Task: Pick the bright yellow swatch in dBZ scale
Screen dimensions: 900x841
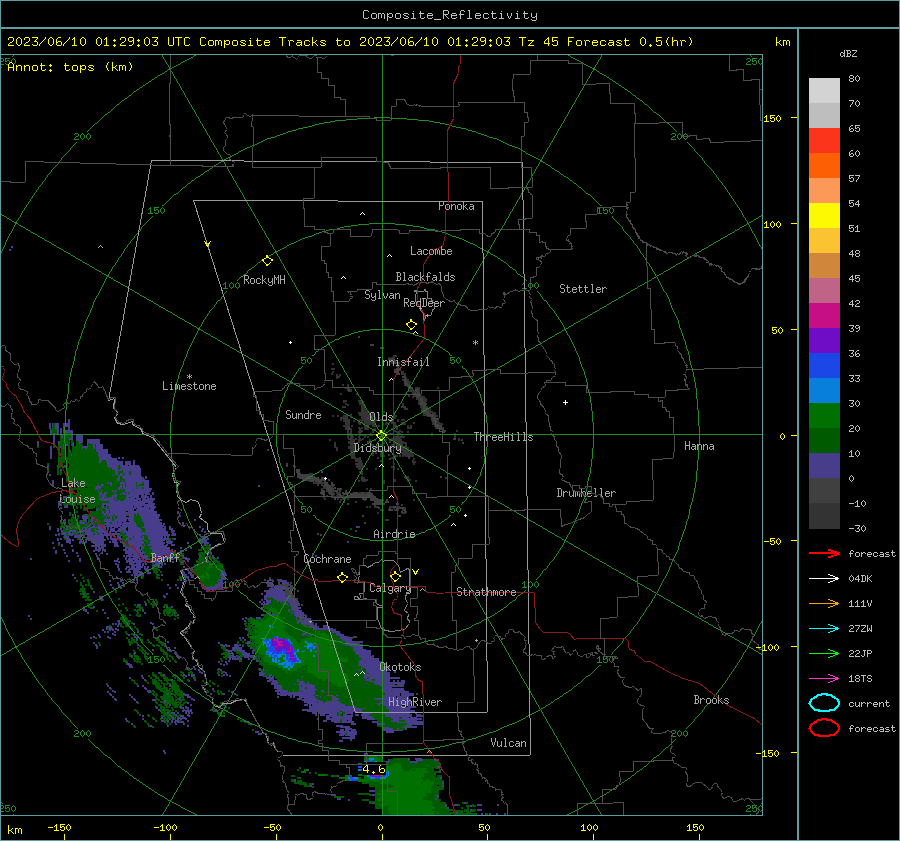Action: pos(824,215)
